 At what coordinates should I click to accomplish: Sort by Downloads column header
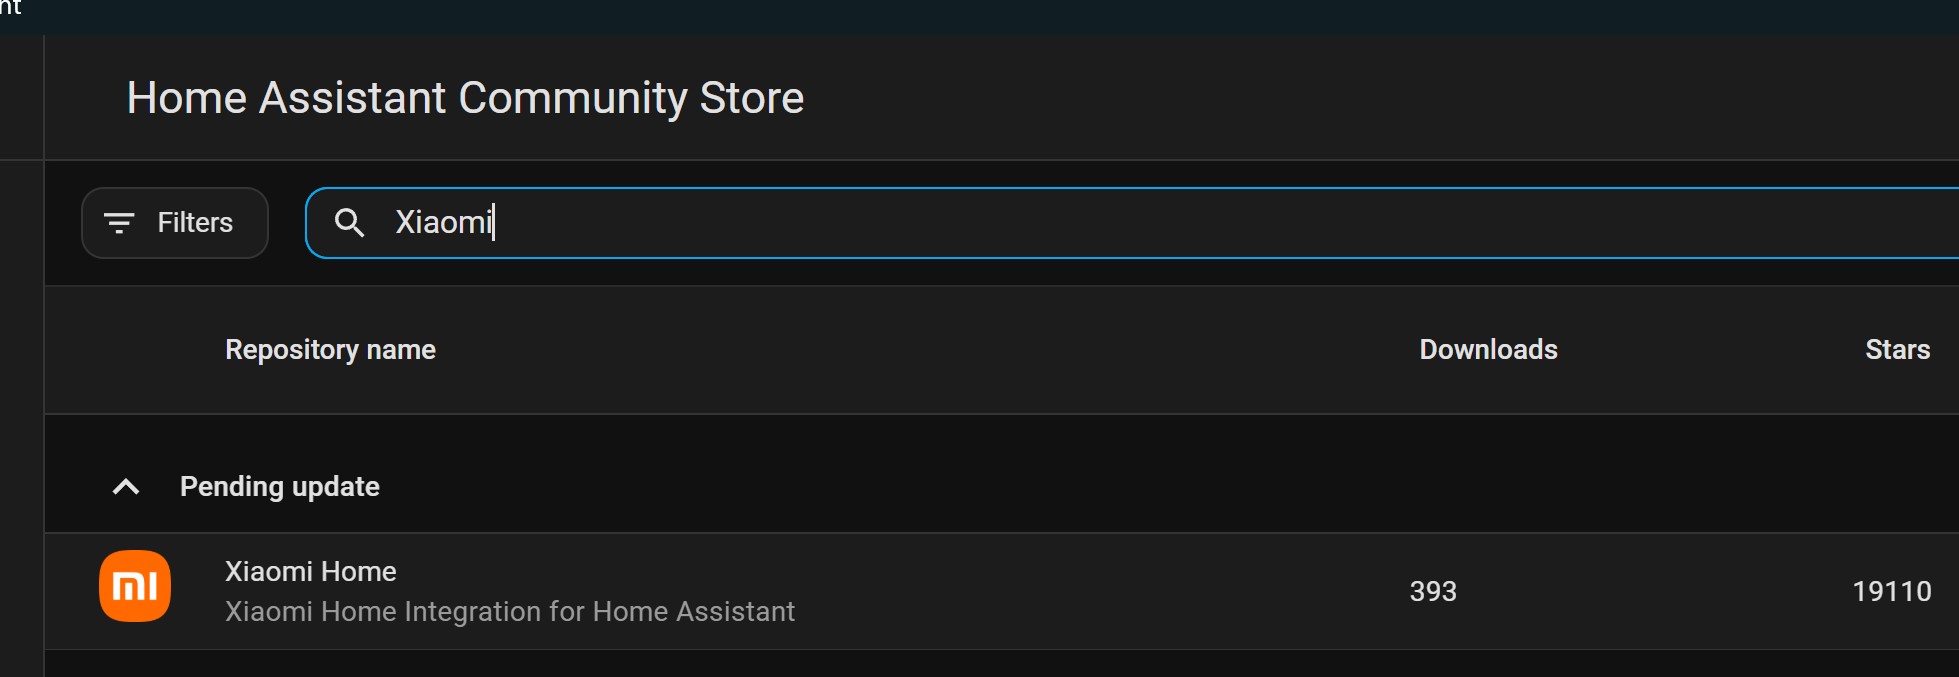coord(1488,350)
